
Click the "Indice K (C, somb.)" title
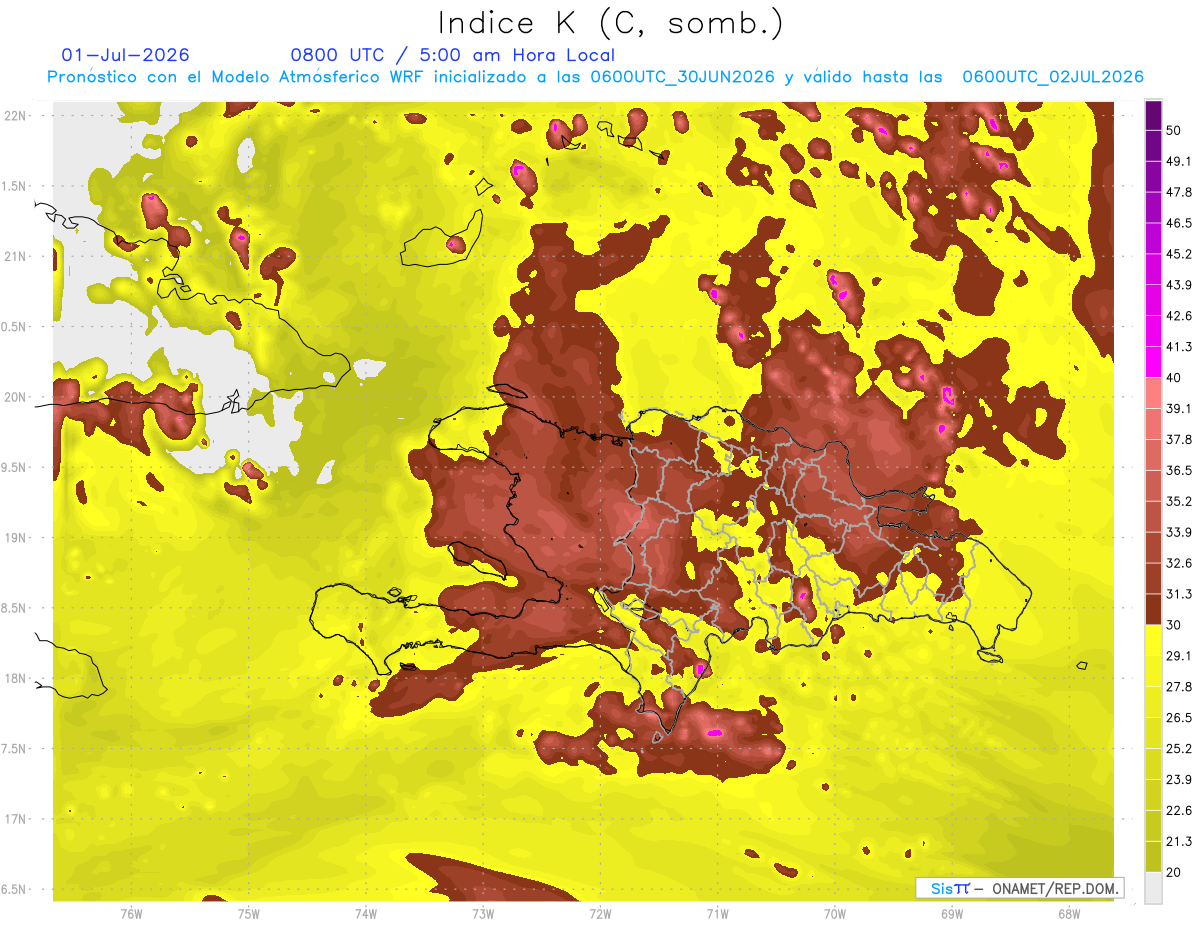pyautogui.click(x=610, y=23)
